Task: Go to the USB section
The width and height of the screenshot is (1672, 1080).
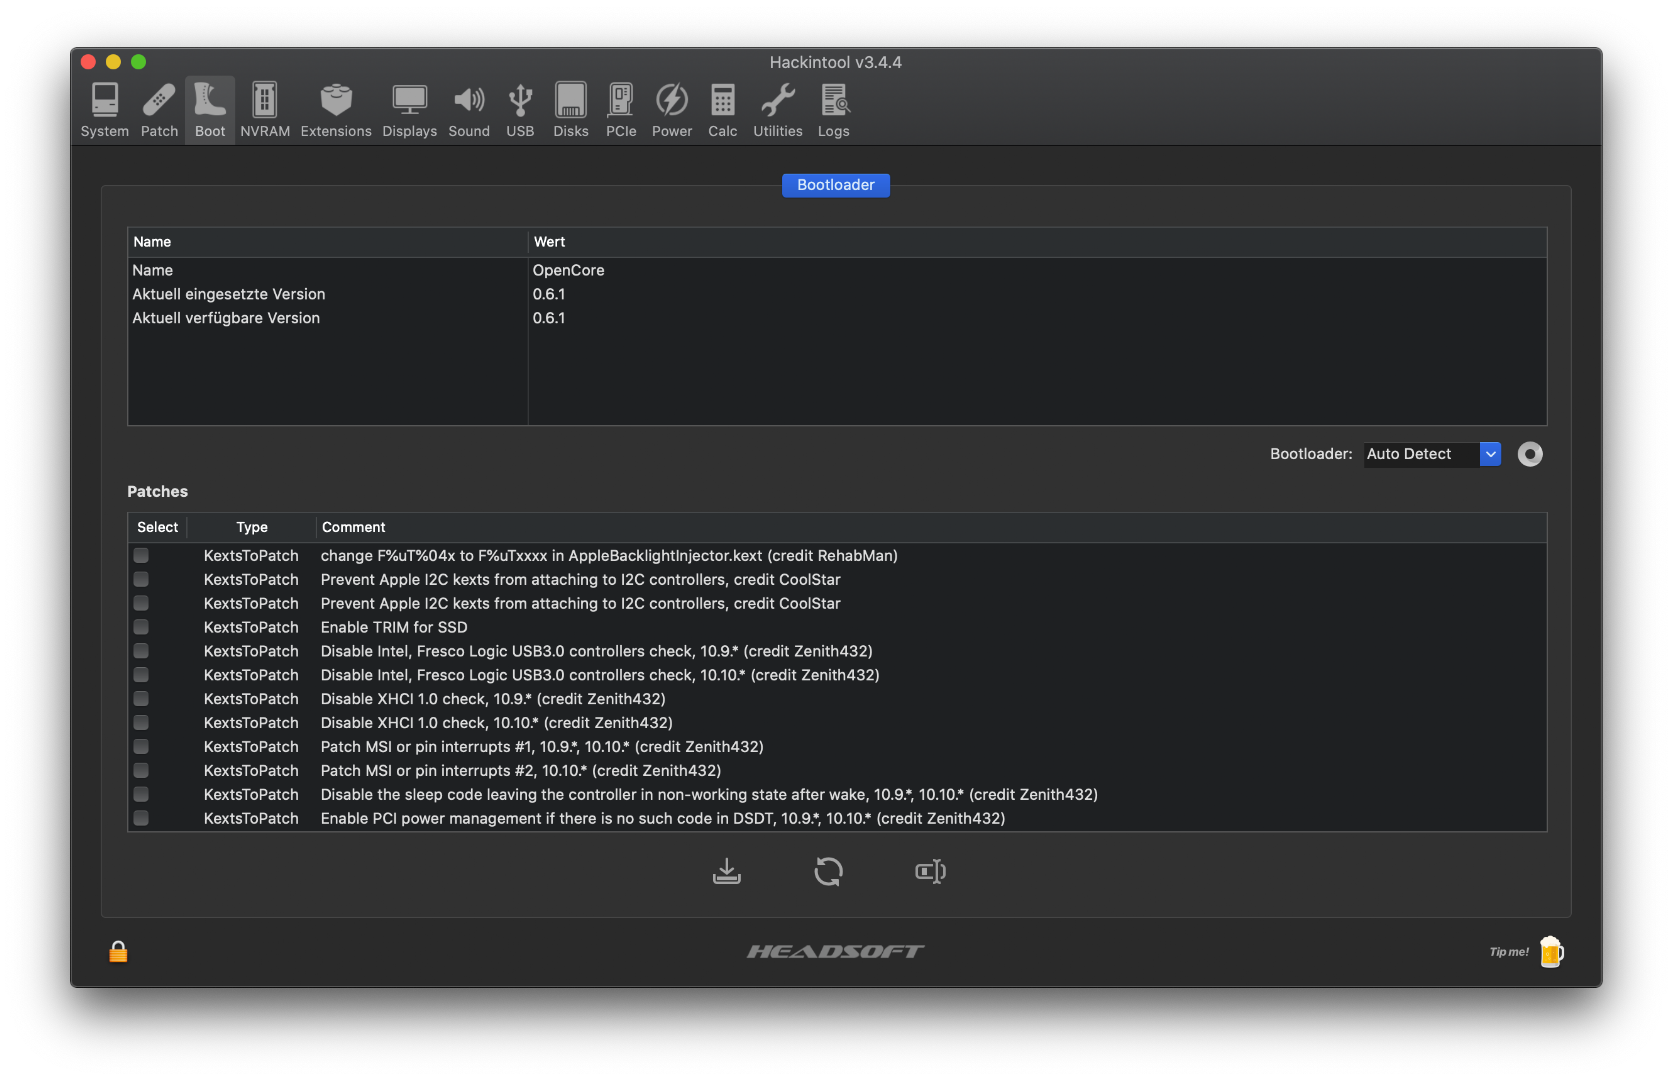Action: [x=520, y=109]
